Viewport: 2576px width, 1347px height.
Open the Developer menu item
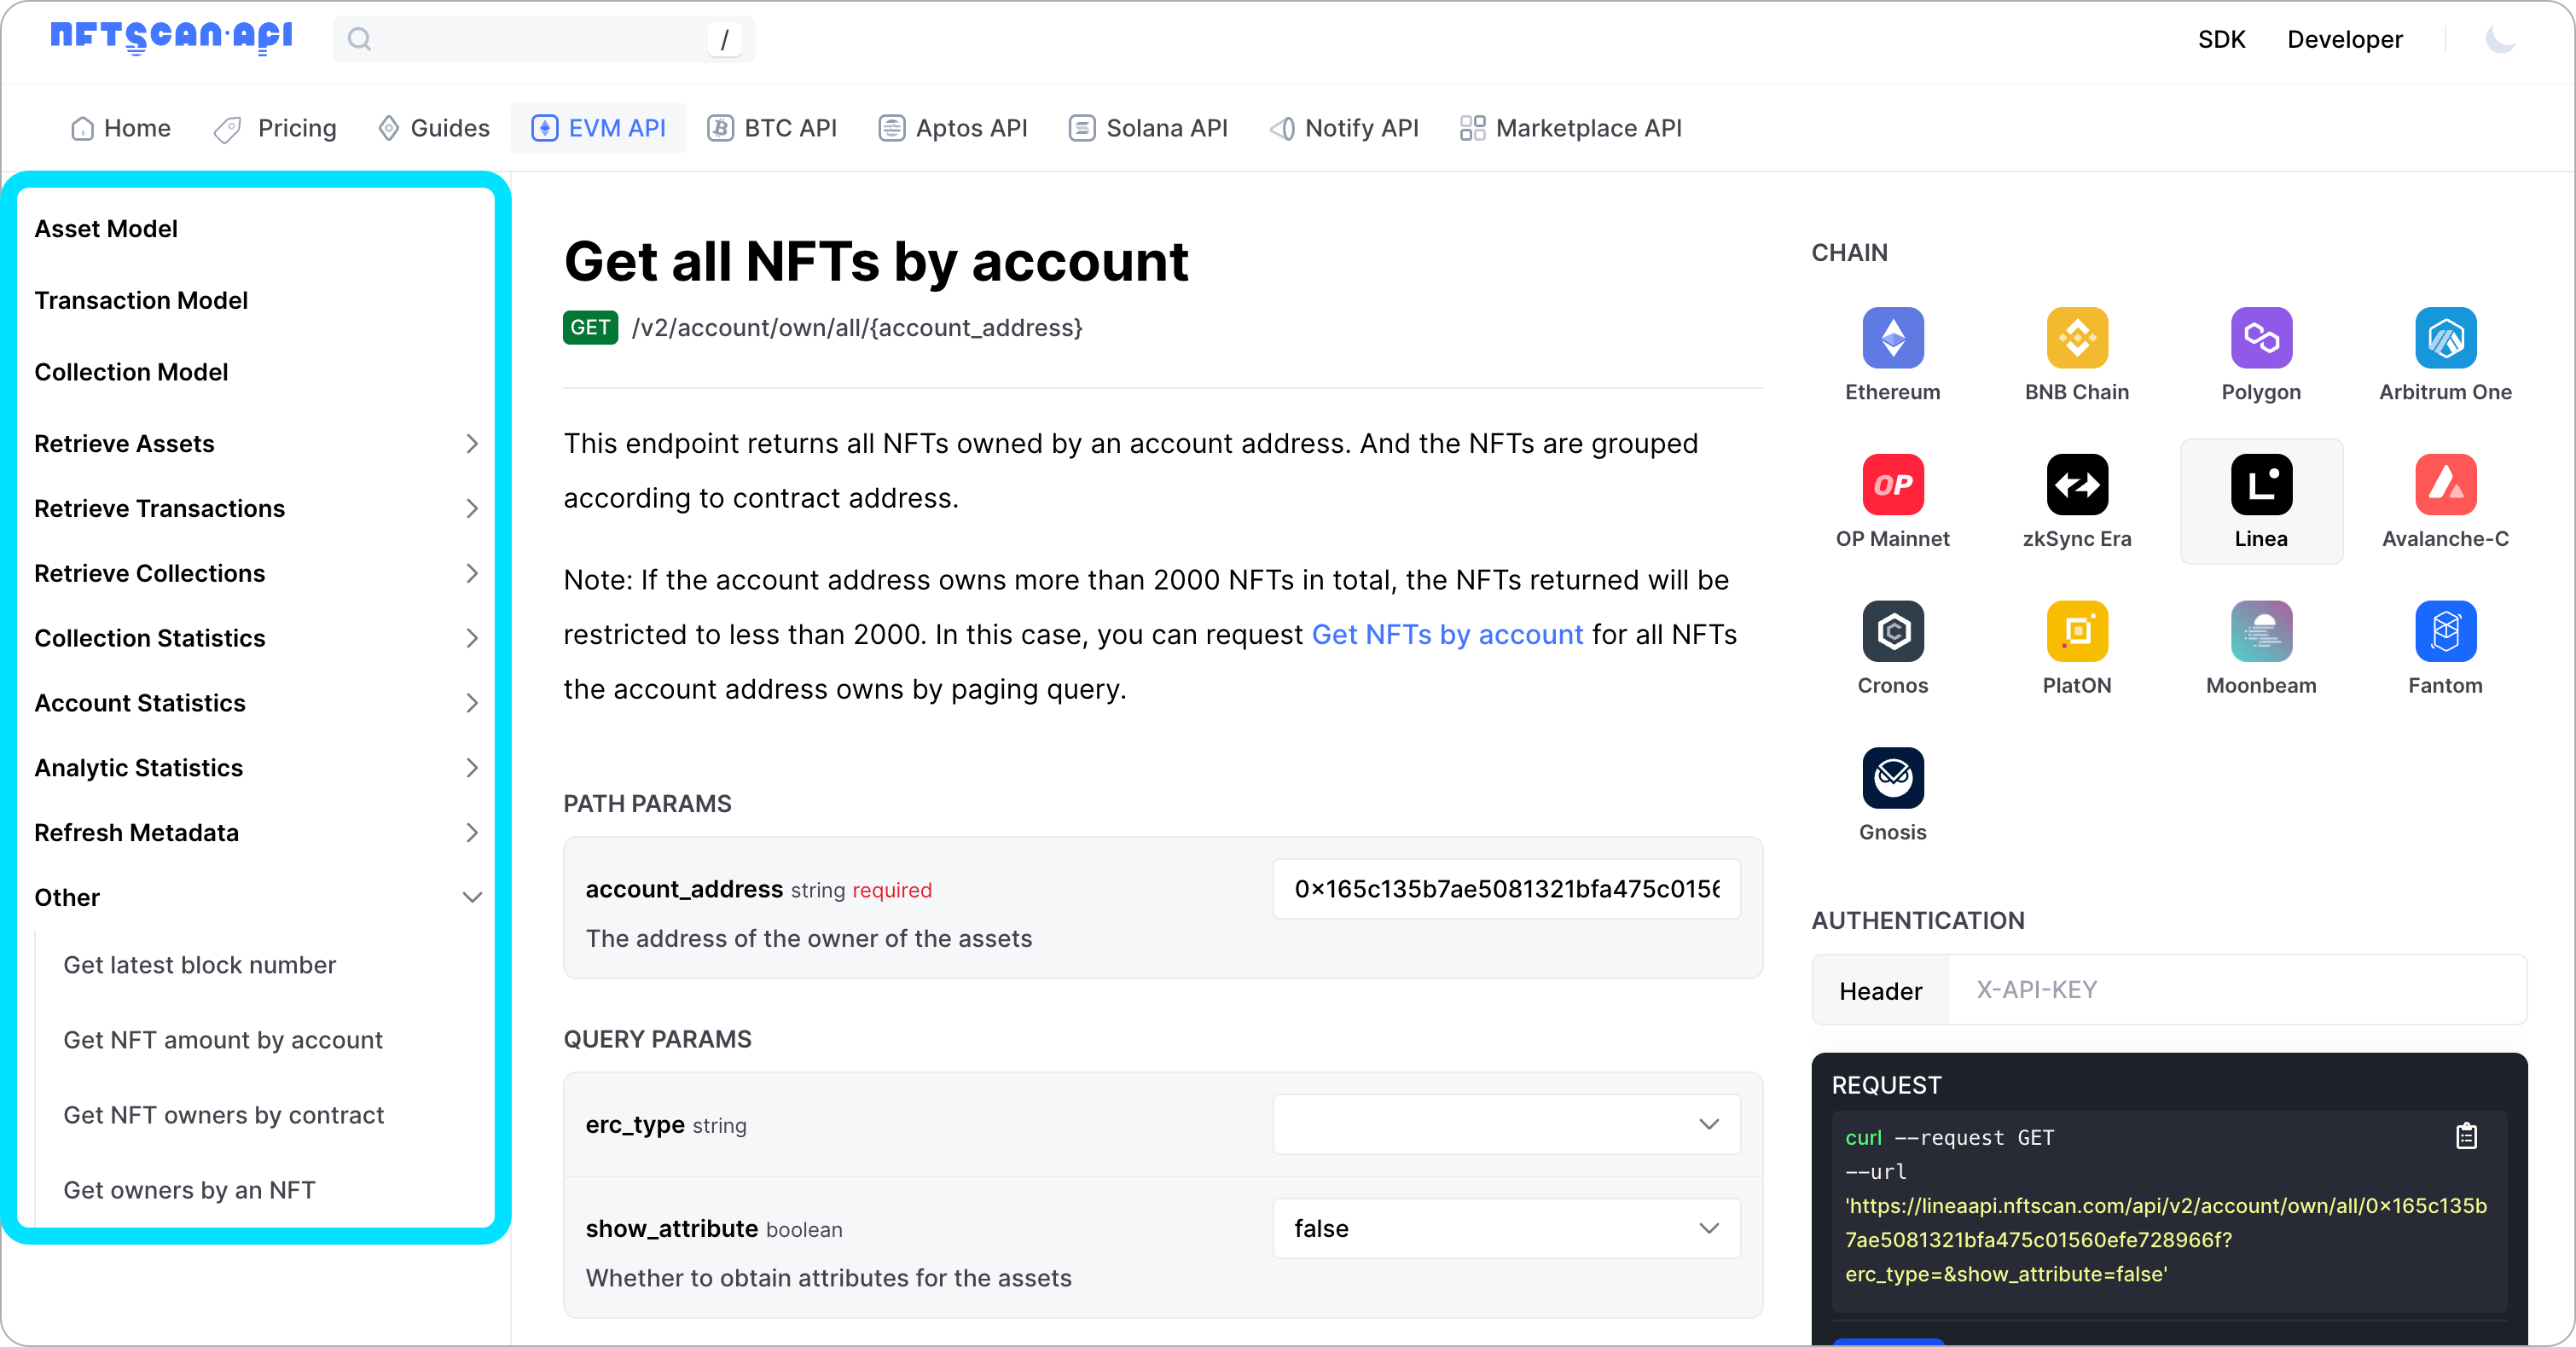coord(2345,39)
